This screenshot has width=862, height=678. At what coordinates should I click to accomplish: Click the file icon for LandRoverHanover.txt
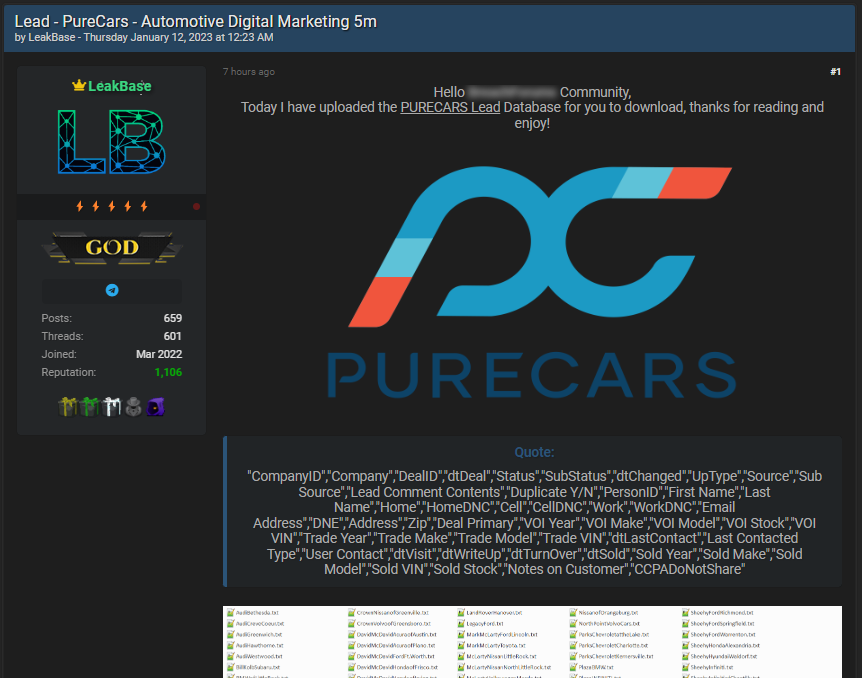[461, 612]
